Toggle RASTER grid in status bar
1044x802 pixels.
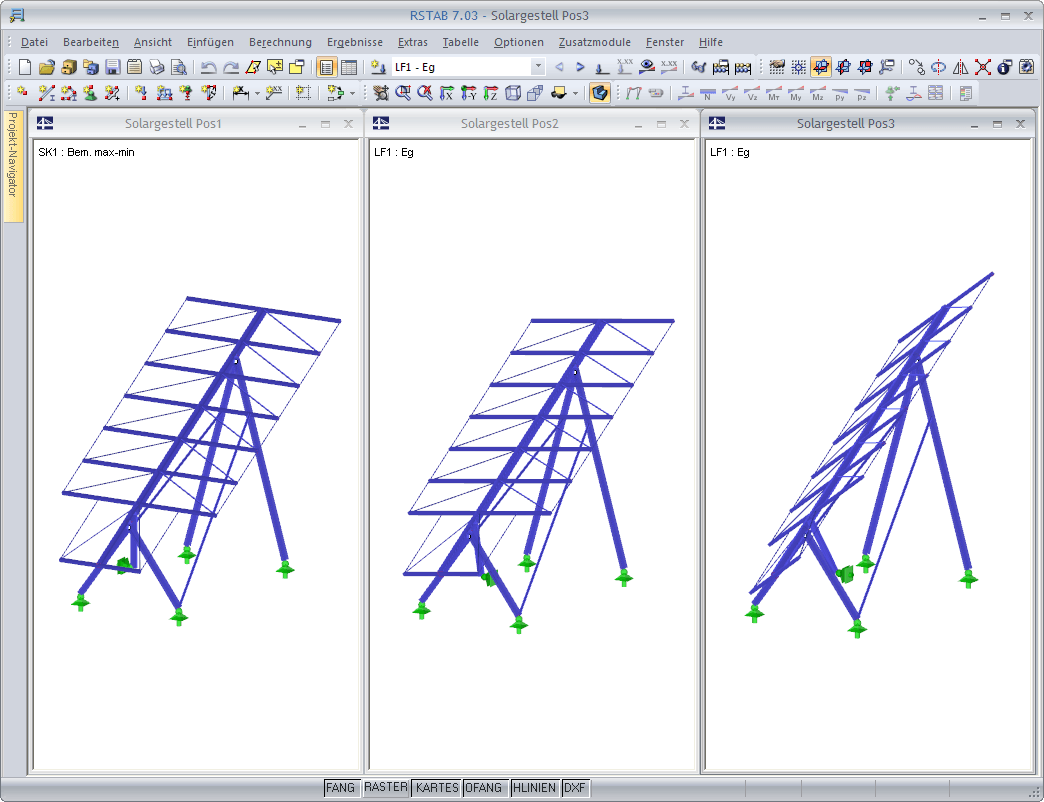tap(386, 787)
